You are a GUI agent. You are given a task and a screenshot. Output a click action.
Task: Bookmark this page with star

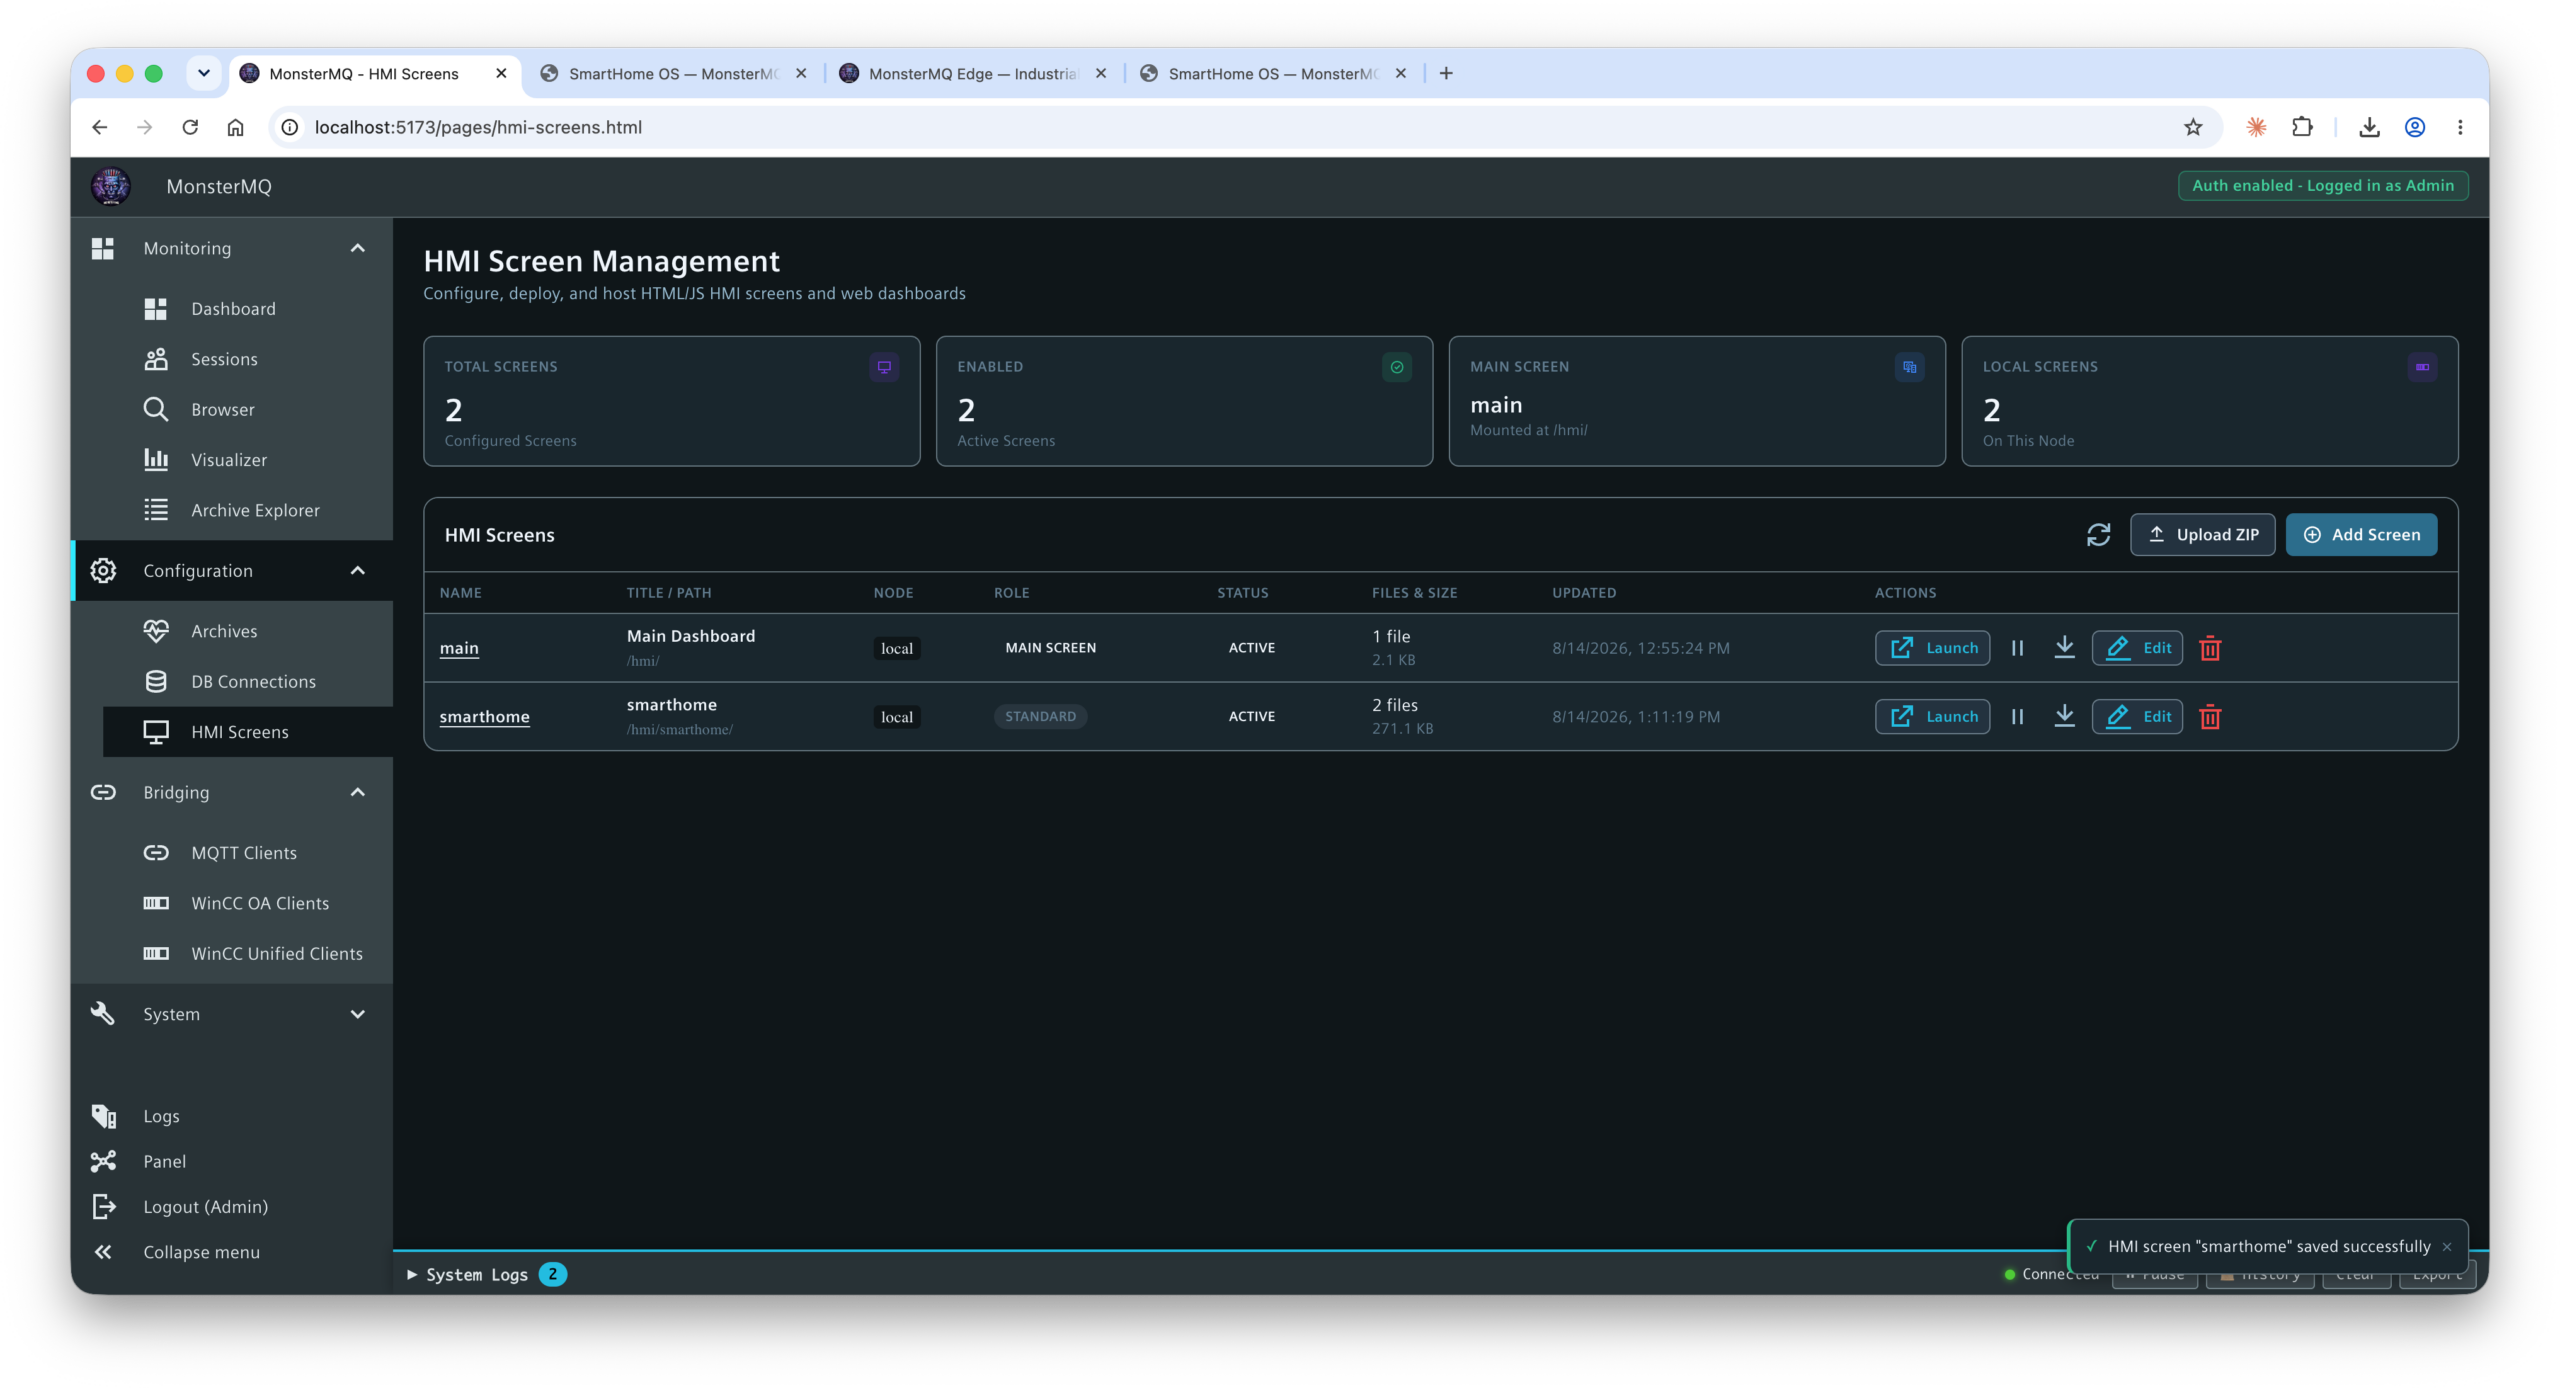pyautogui.click(x=2192, y=127)
